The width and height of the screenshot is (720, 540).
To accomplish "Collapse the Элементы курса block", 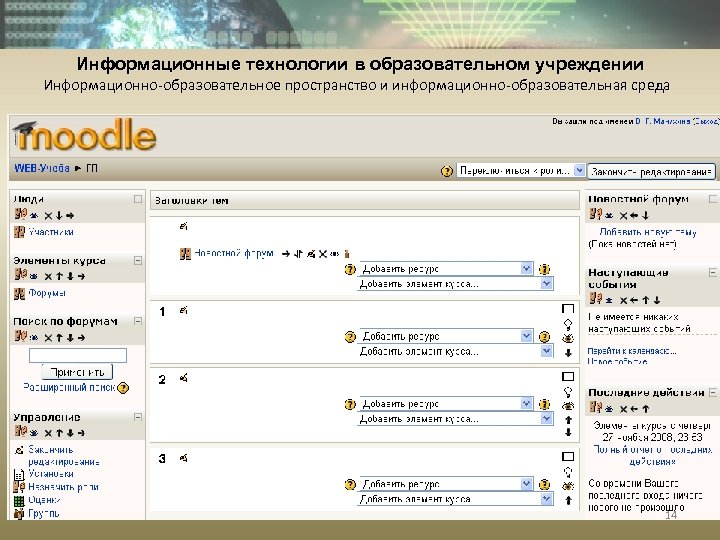I will coord(138,260).
